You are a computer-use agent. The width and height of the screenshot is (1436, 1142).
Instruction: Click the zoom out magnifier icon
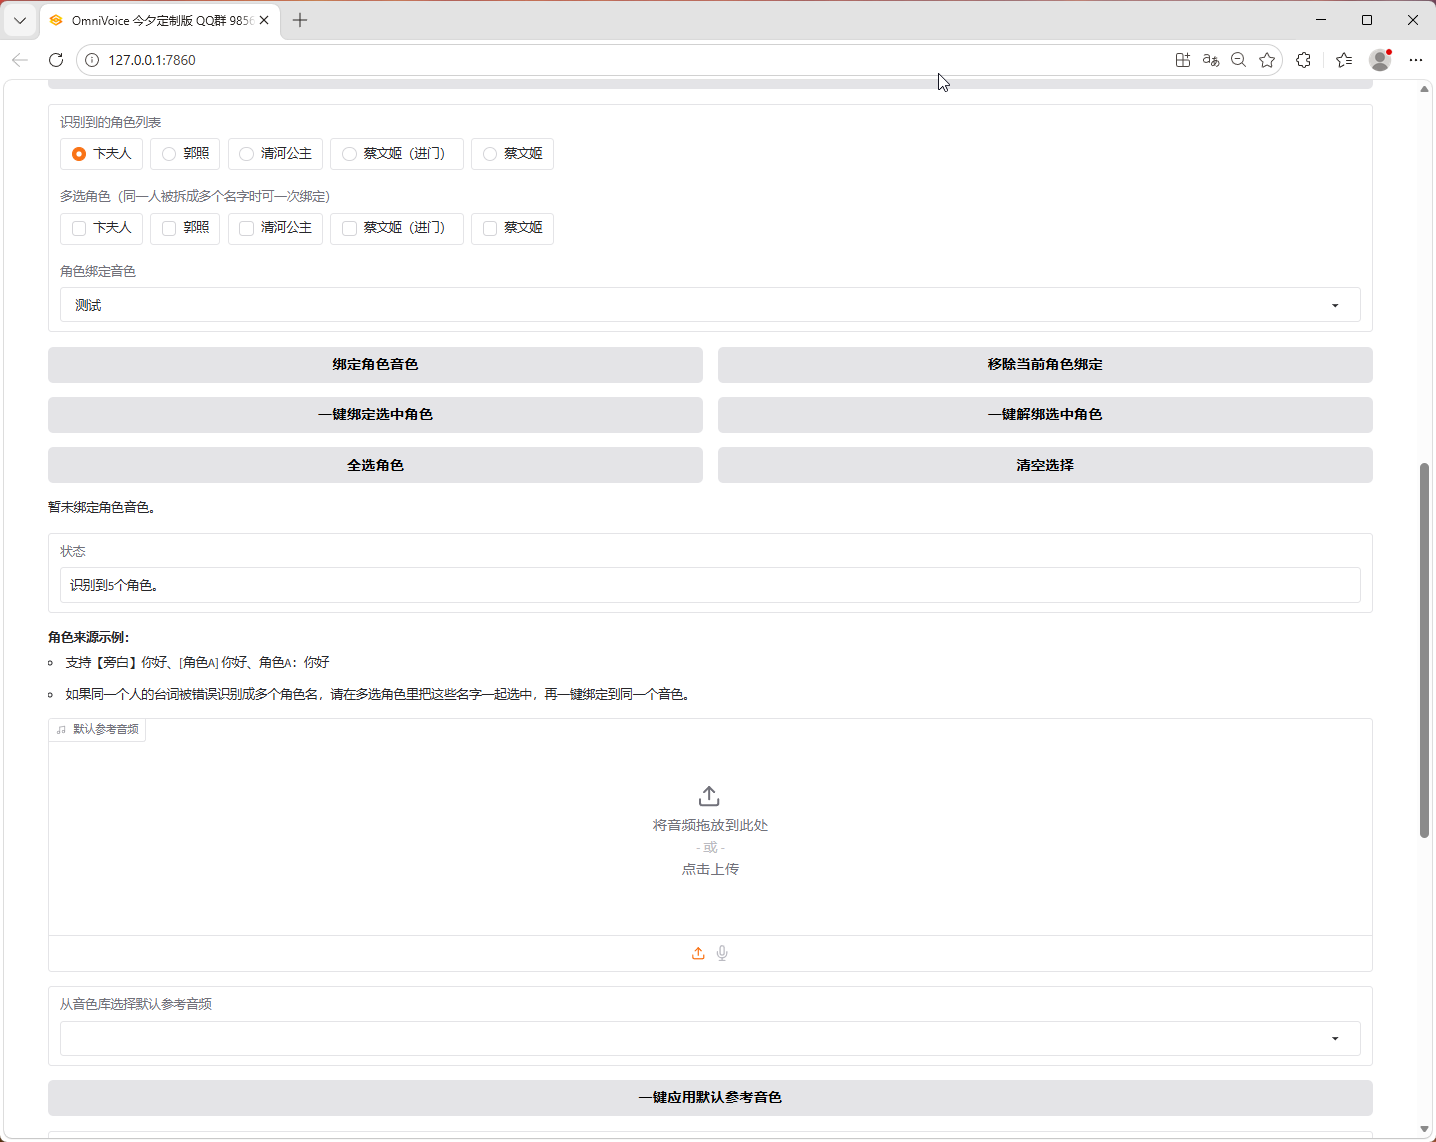1239,60
